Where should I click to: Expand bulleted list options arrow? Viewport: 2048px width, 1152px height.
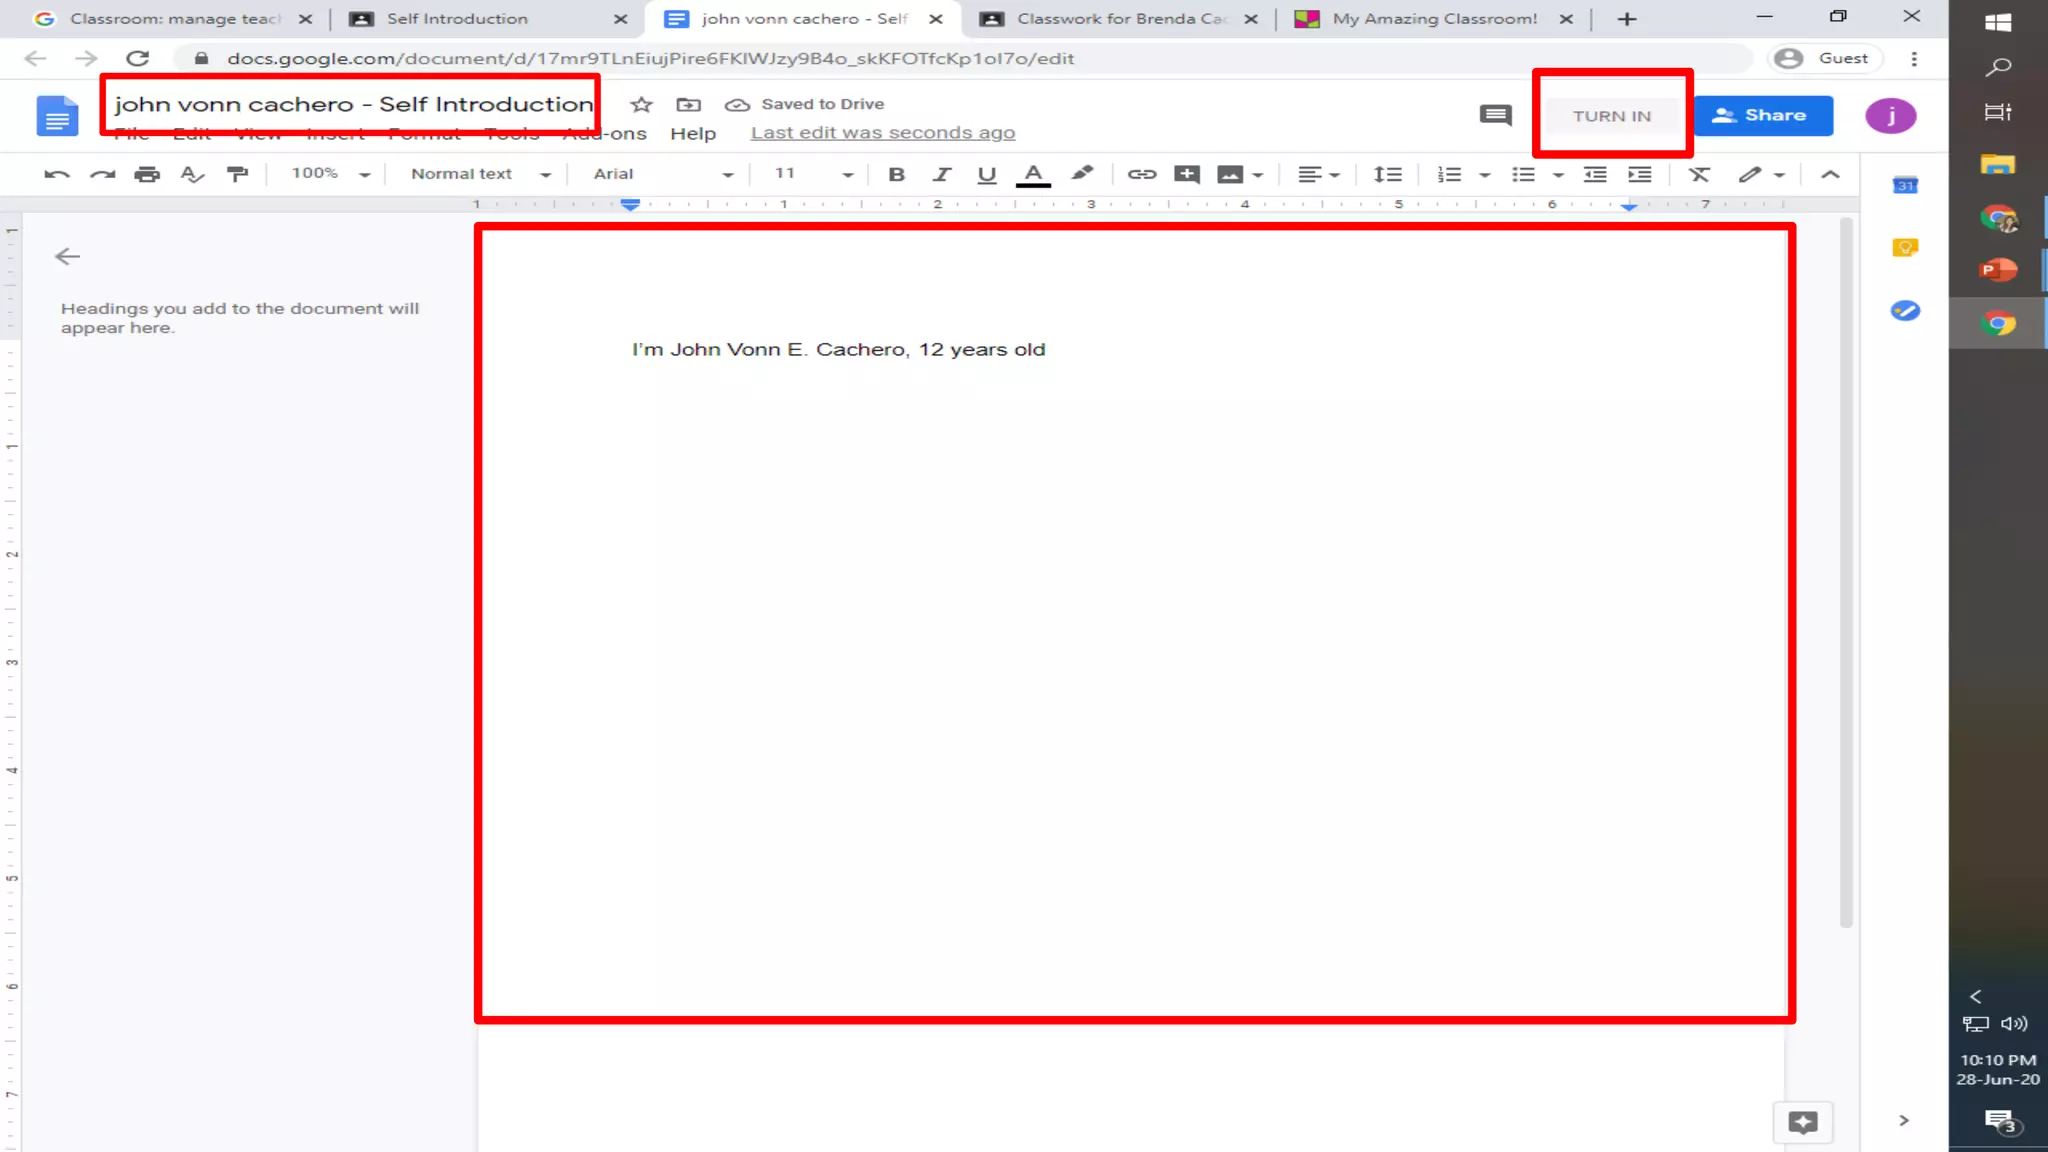[1558, 175]
